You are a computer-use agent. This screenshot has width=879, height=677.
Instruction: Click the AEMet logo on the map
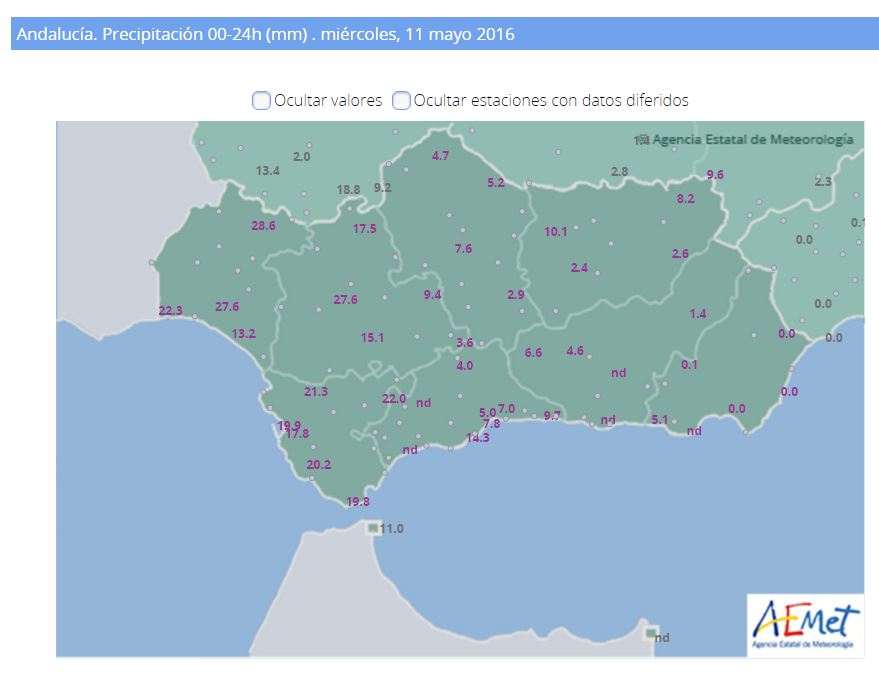tap(804, 626)
